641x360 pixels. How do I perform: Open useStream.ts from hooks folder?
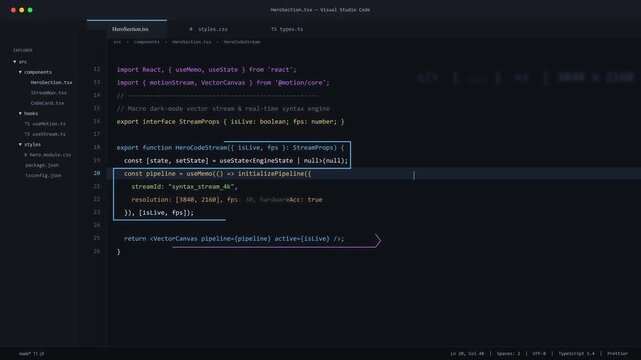pyautogui.click(x=49, y=134)
